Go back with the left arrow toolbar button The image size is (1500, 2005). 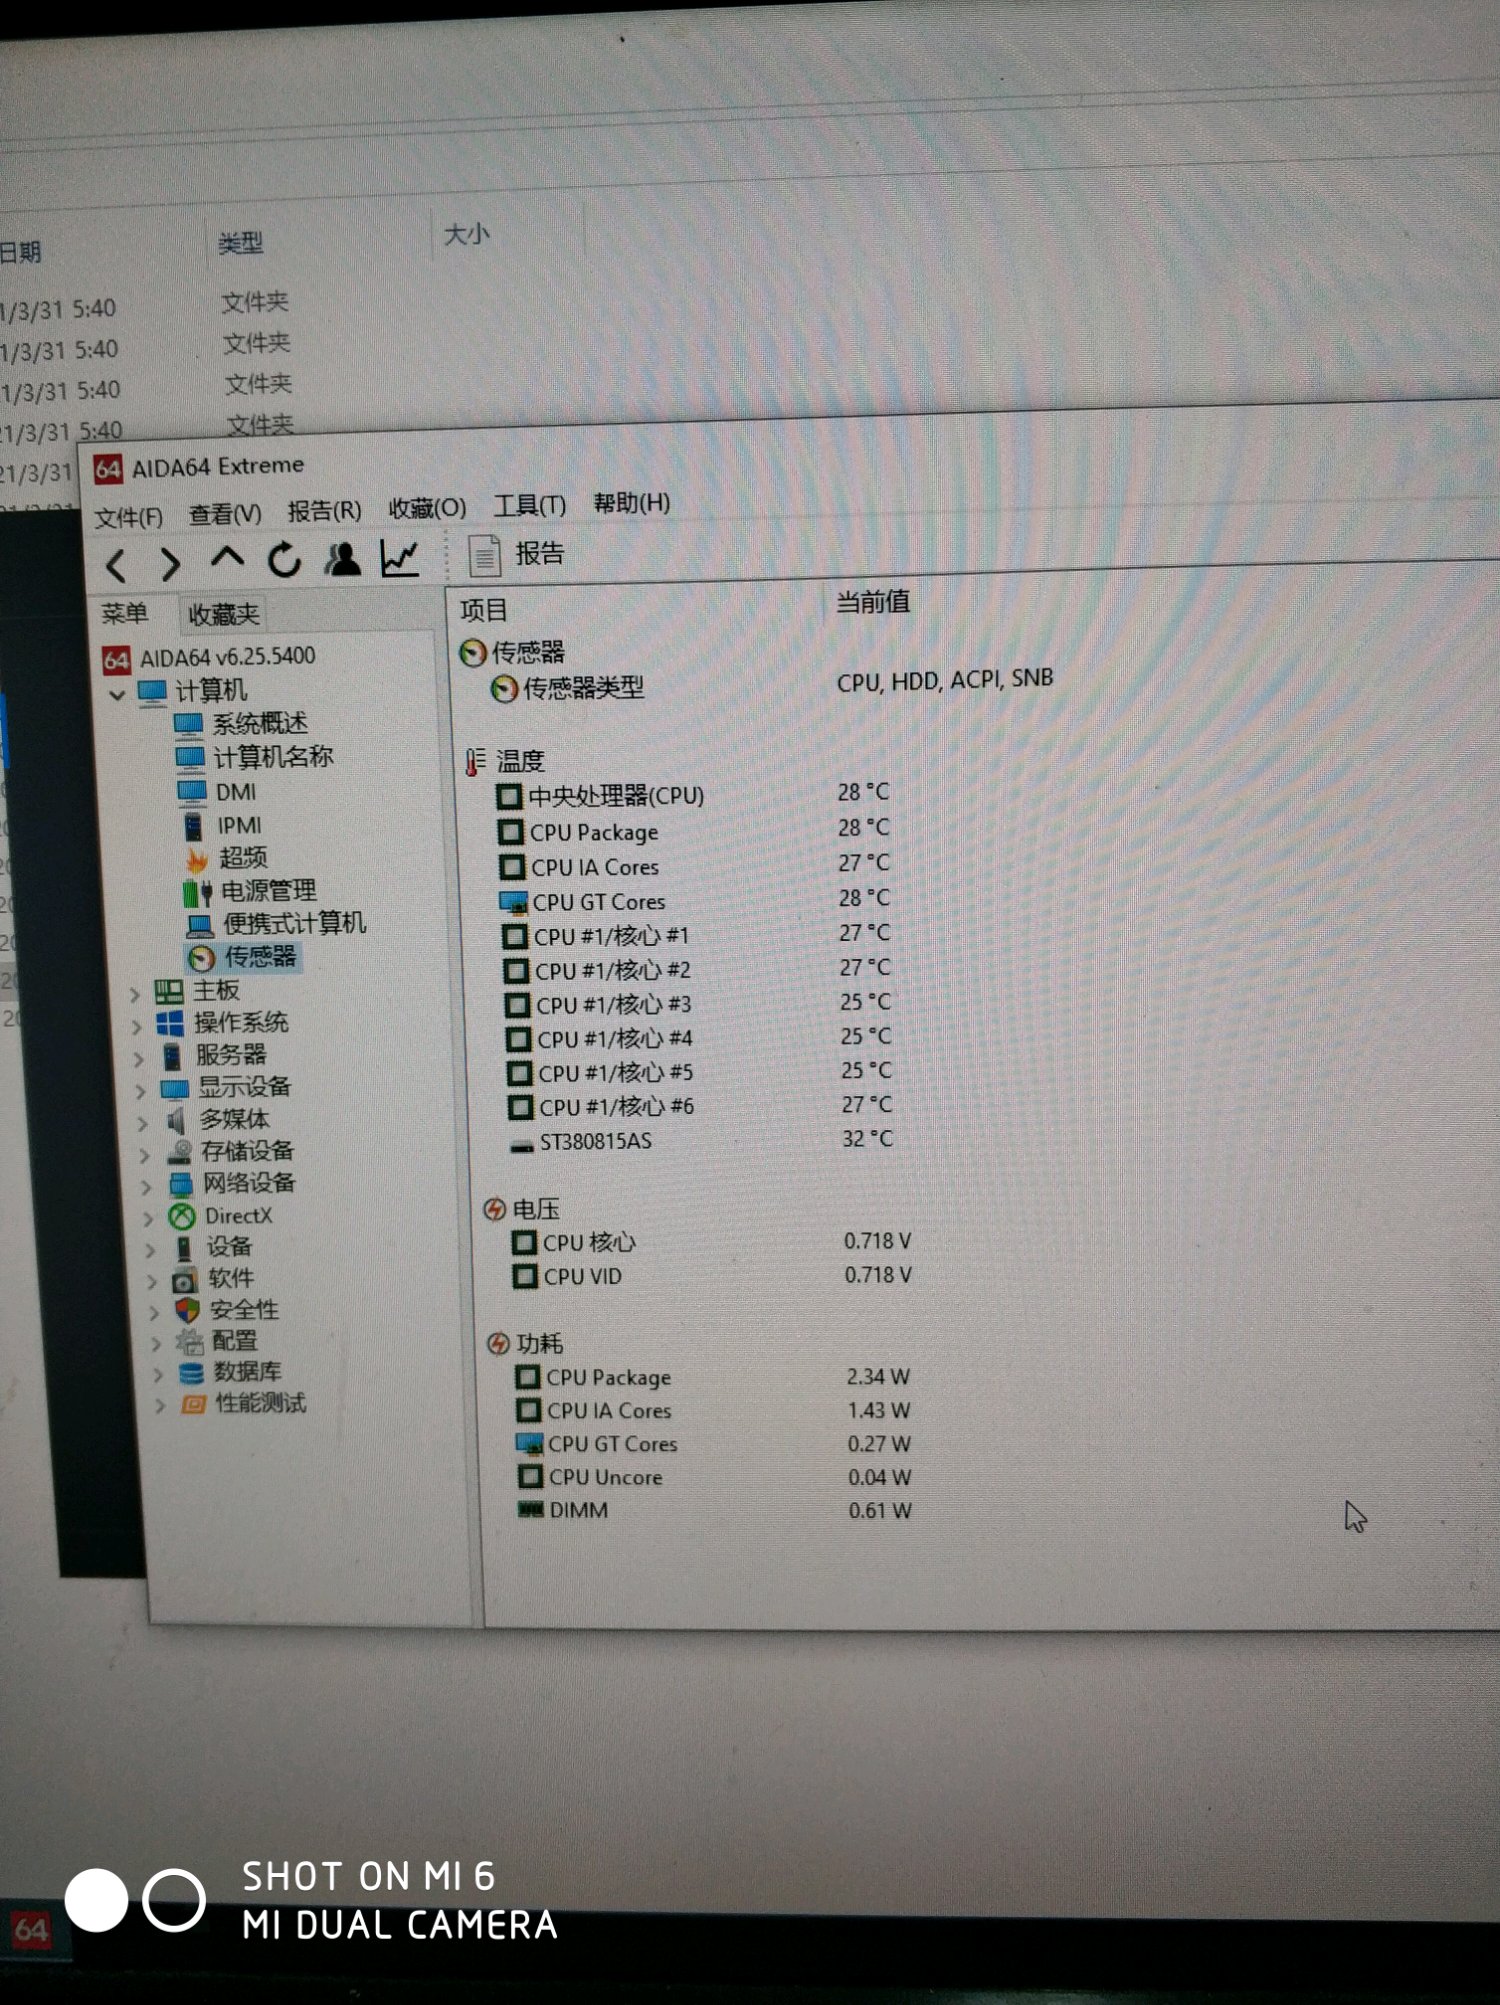(x=116, y=566)
